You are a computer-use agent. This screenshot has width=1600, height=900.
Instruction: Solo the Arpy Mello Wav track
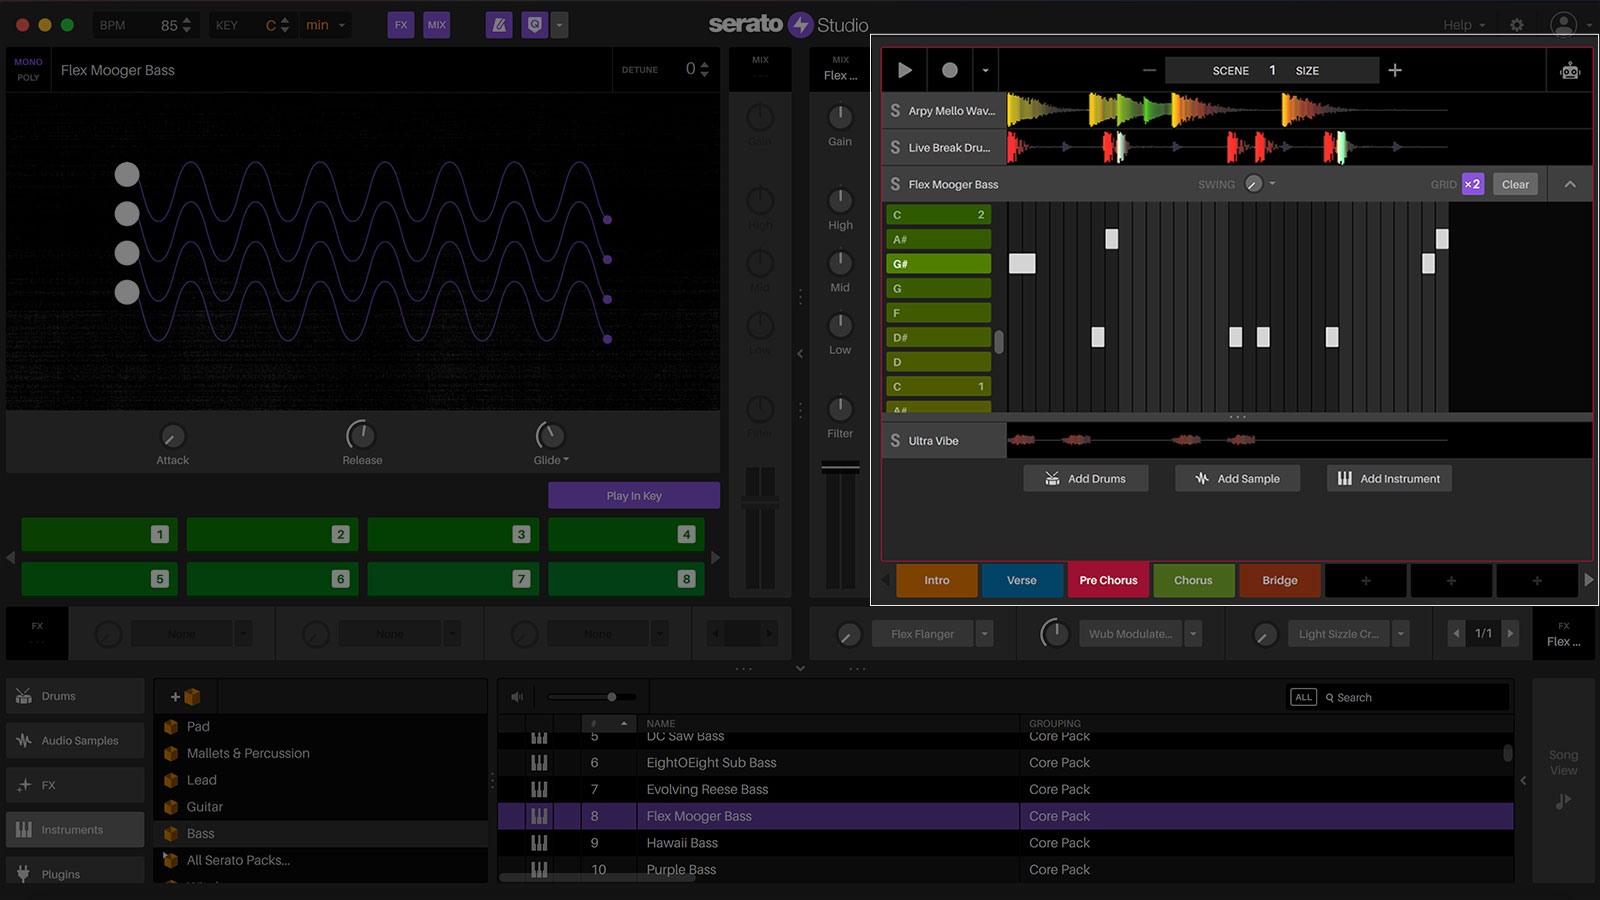(895, 111)
